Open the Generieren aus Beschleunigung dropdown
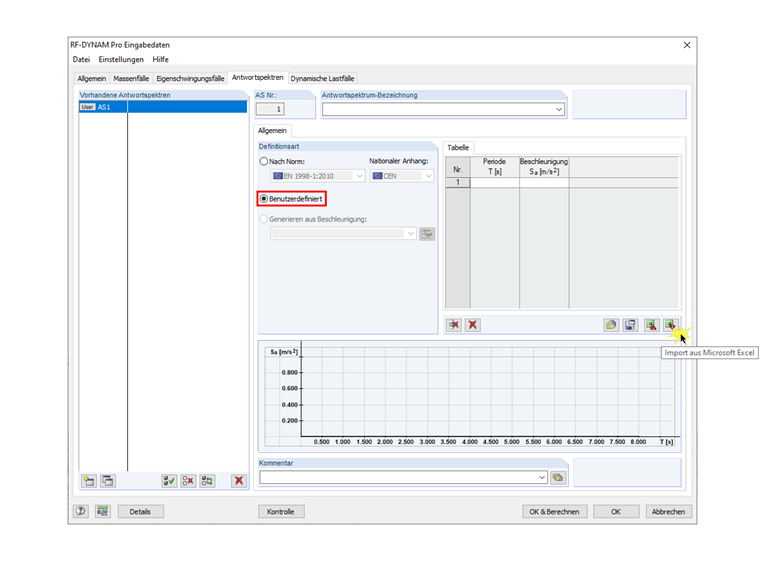This screenshot has height=570, width=760. [411, 234]
